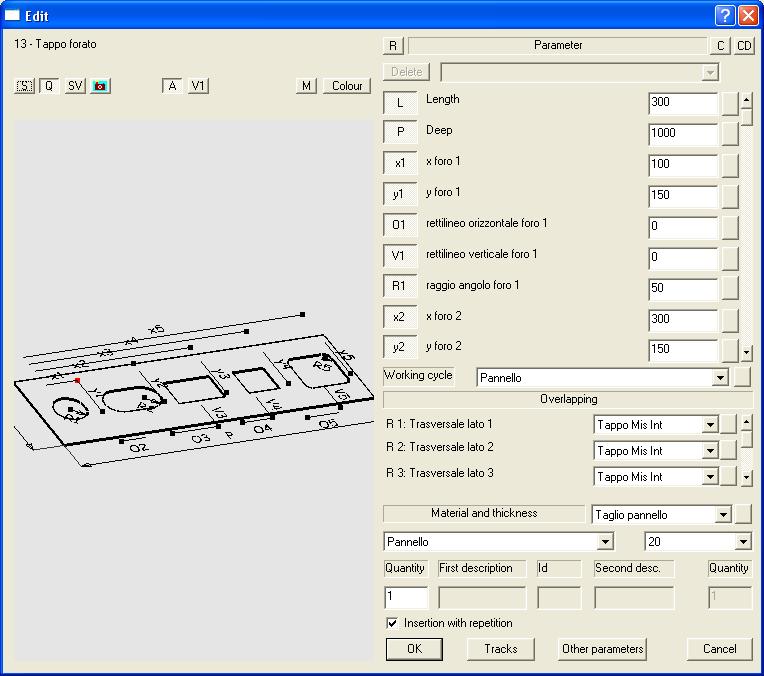The height and width of the screenshot is (676, 764).
Task: Toggle the A button above the preview
Action: pyautogui.click(x=172, y=86)
